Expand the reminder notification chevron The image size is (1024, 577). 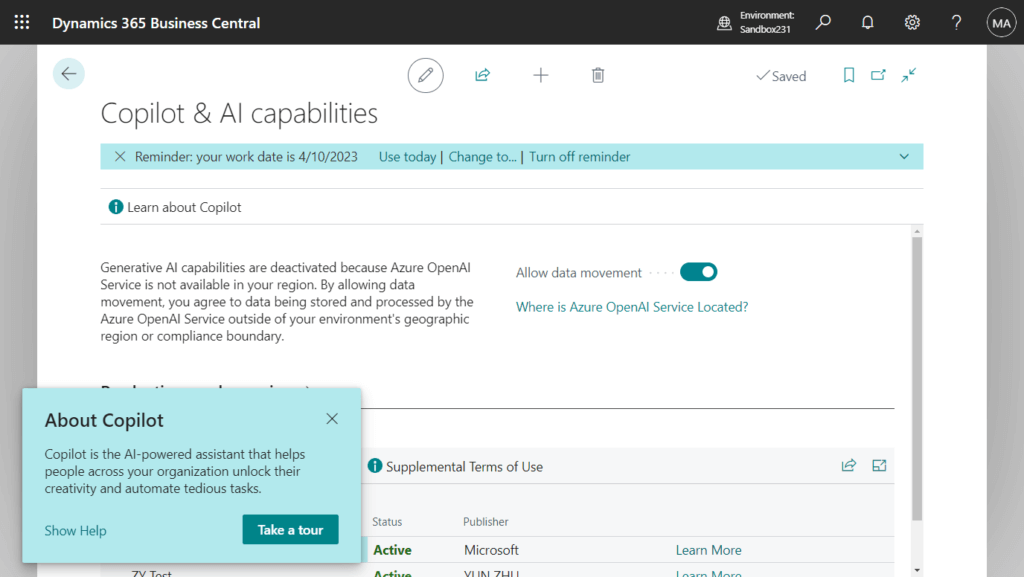(x=904, y=157)
